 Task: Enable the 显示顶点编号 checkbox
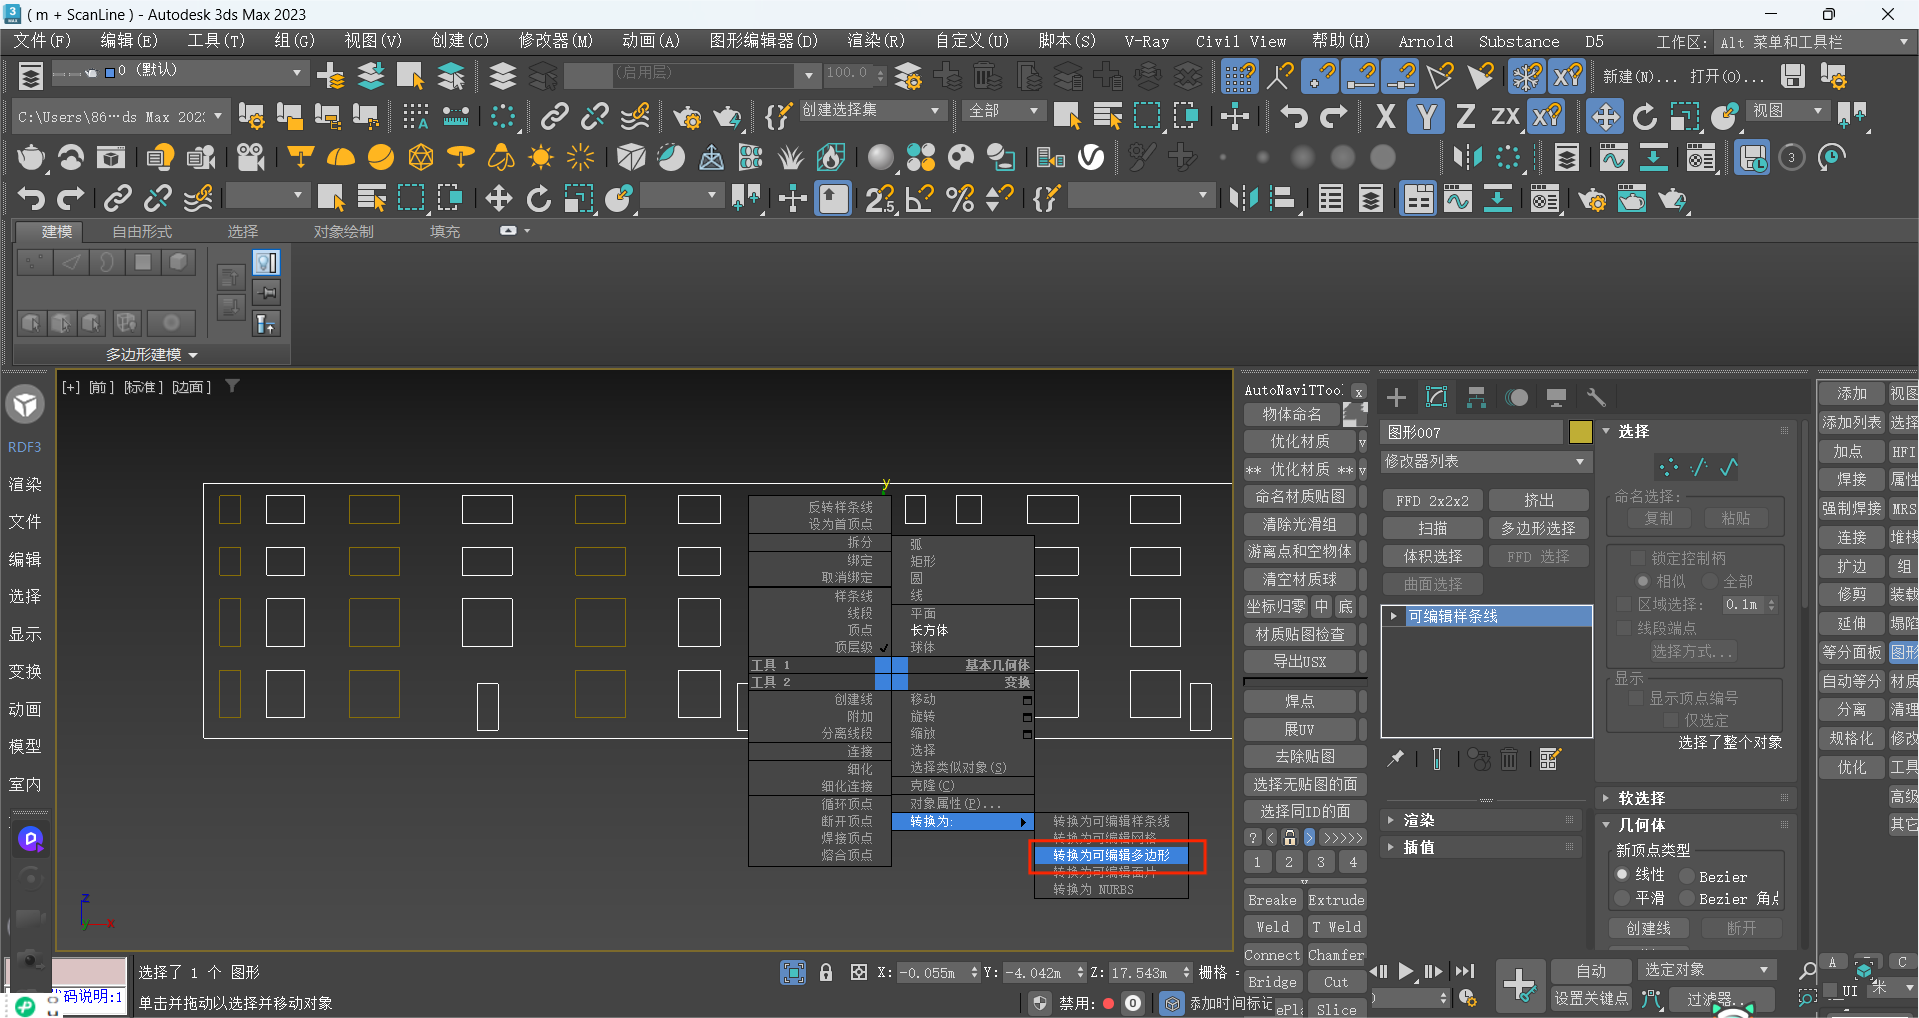click(1636, 698)
